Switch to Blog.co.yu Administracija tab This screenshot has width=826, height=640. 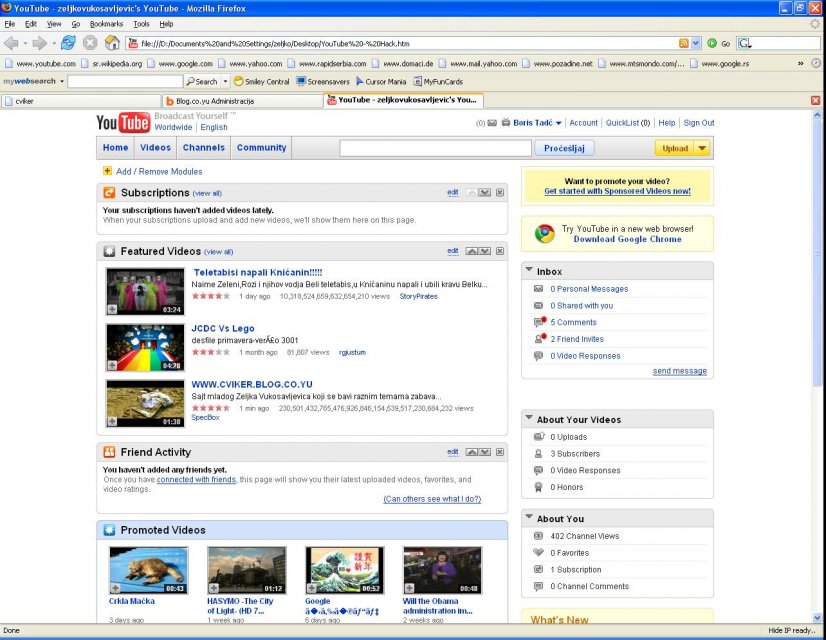point(242,101)
